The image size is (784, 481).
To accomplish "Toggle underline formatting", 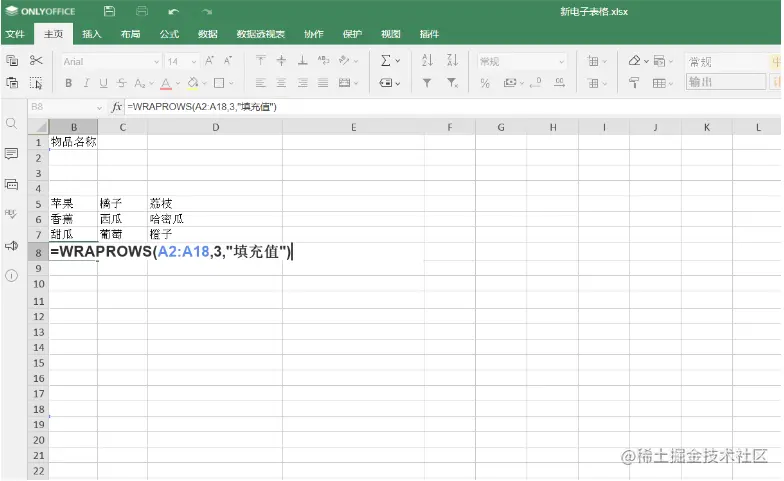I will (x=104, y=83).
